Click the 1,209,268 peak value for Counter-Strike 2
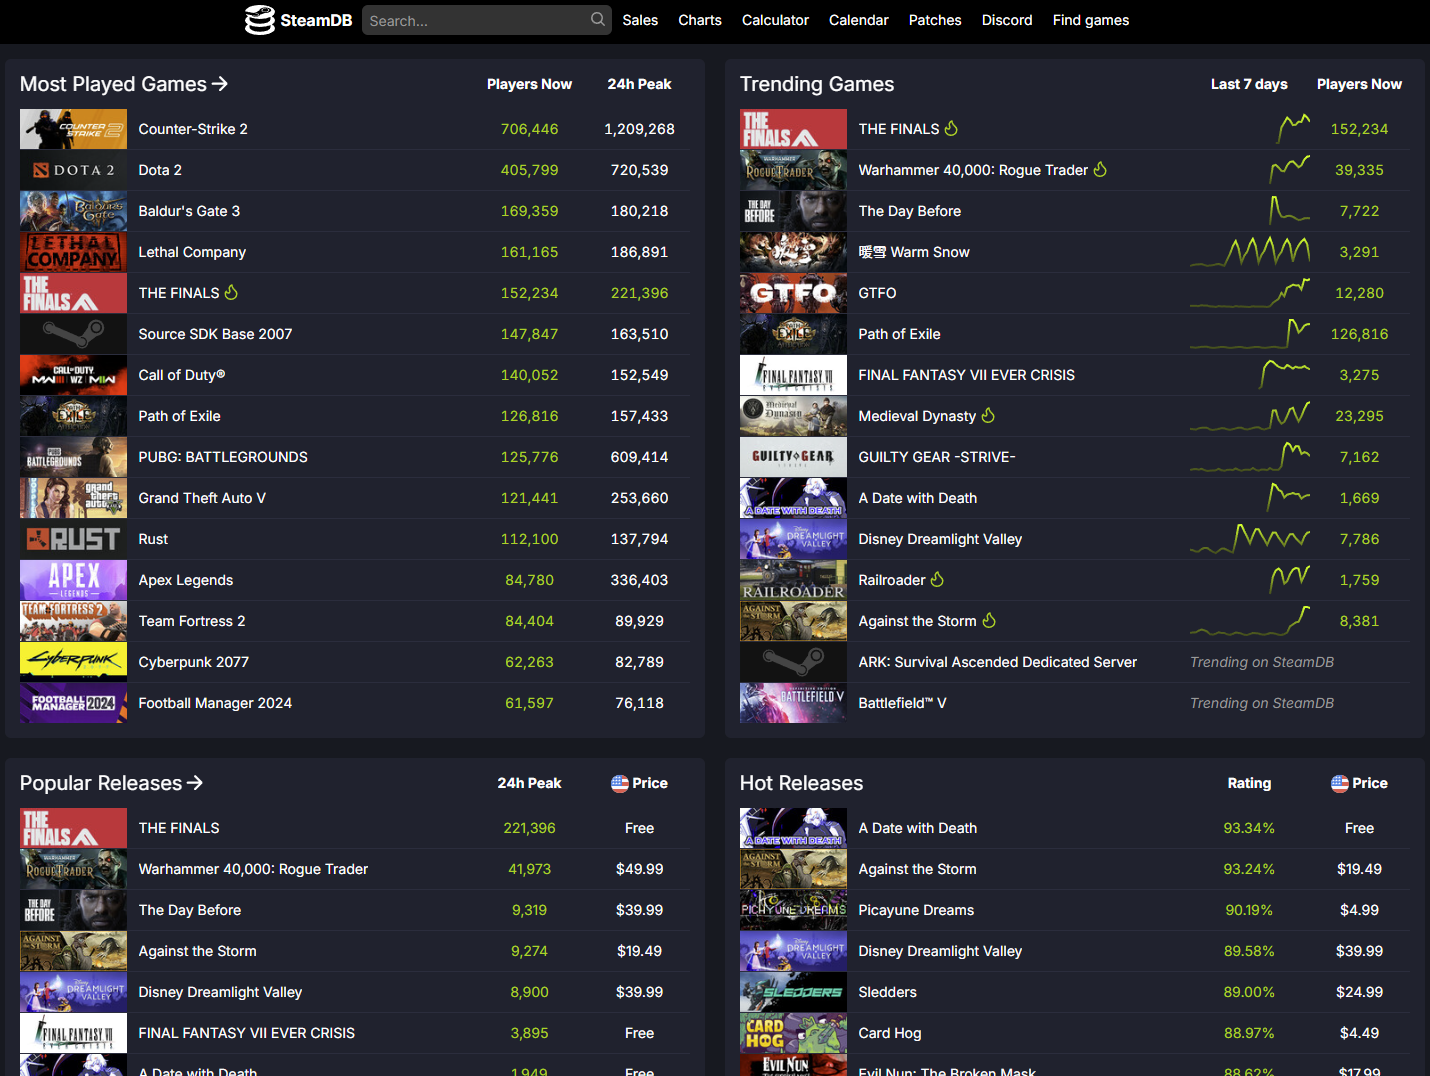The image size is (1430, 1076). pos(640,129)
